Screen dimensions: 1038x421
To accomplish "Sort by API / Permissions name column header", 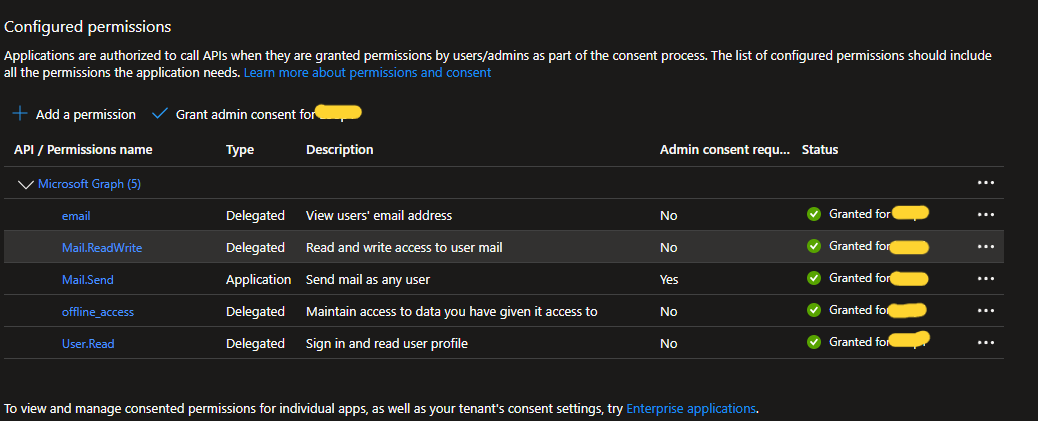I will pos(83,150).
